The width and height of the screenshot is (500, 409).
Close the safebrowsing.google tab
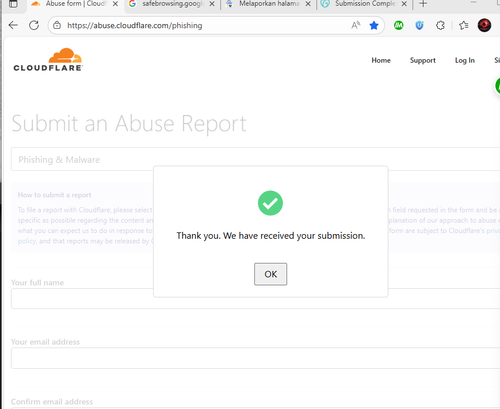pyautogui.click(x=212, y=4)
